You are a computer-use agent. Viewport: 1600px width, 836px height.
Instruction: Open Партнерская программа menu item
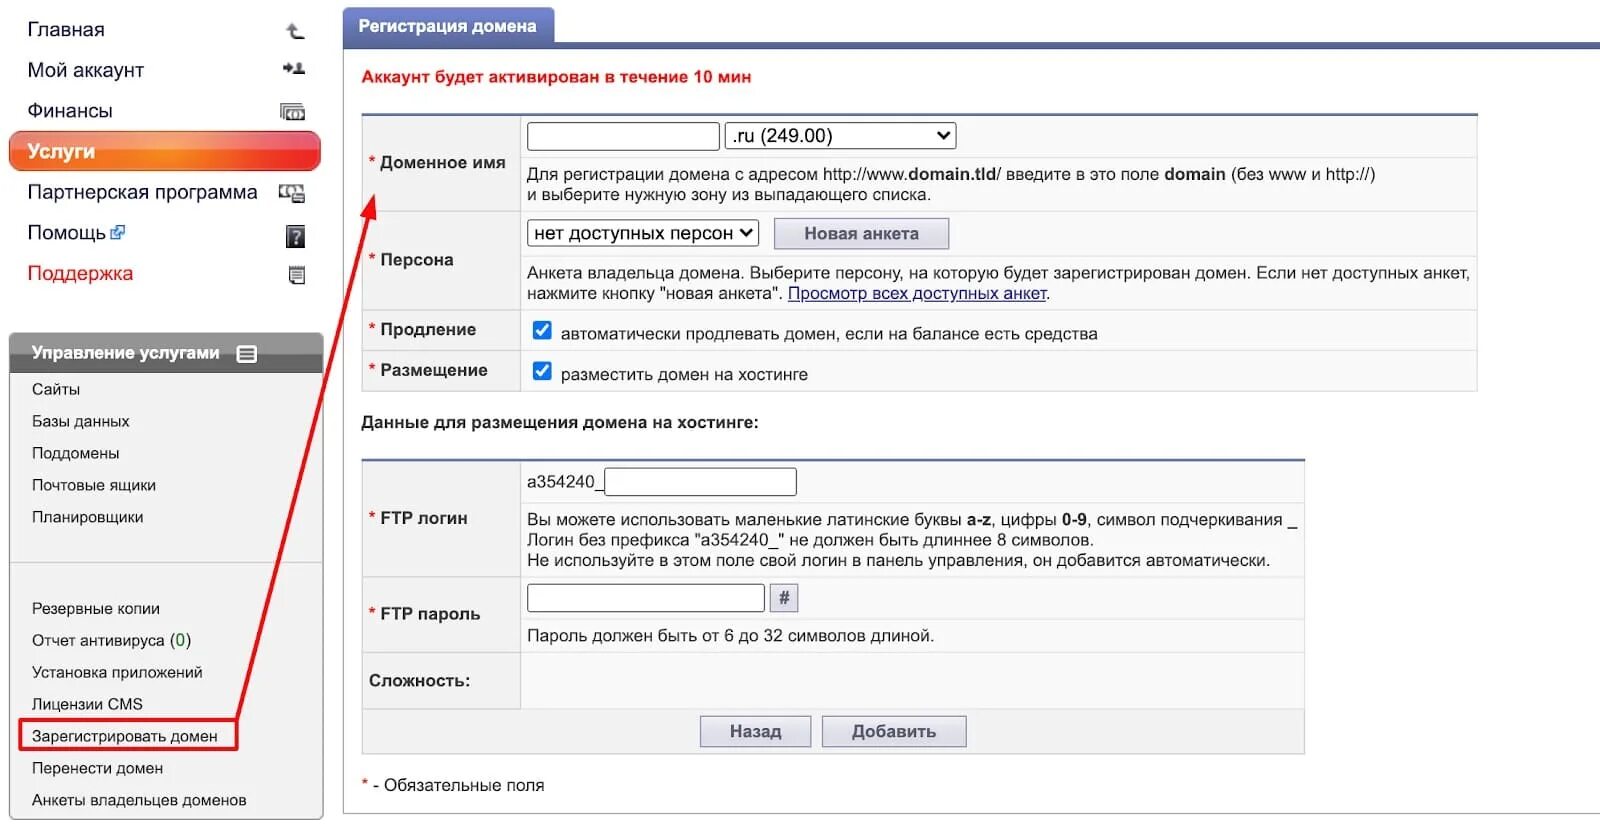[142, 192]
